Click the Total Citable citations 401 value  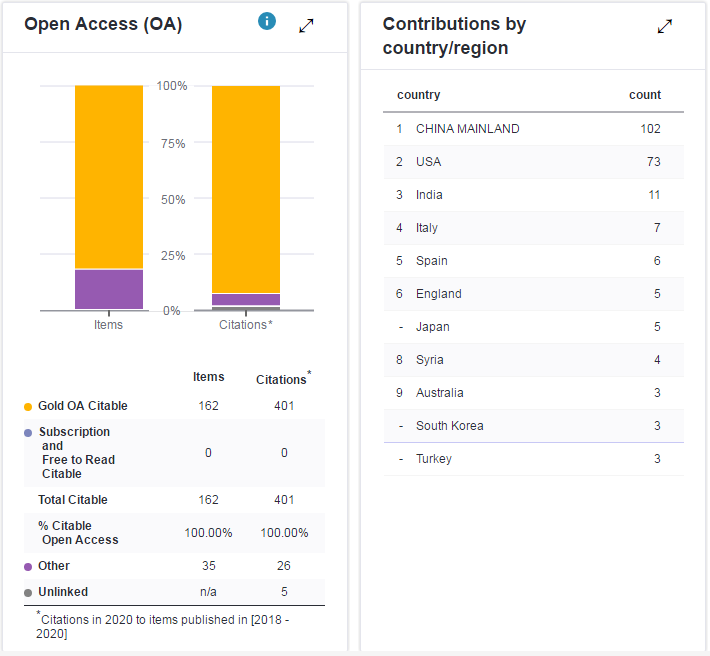(x=284, y=500)
